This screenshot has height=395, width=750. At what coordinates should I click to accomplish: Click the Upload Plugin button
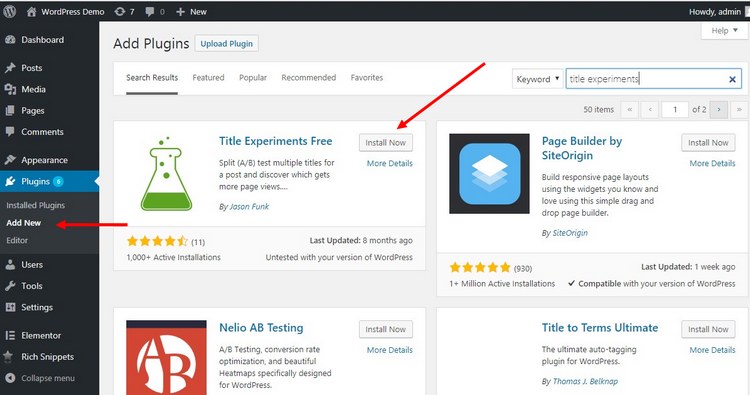[227, 44]
